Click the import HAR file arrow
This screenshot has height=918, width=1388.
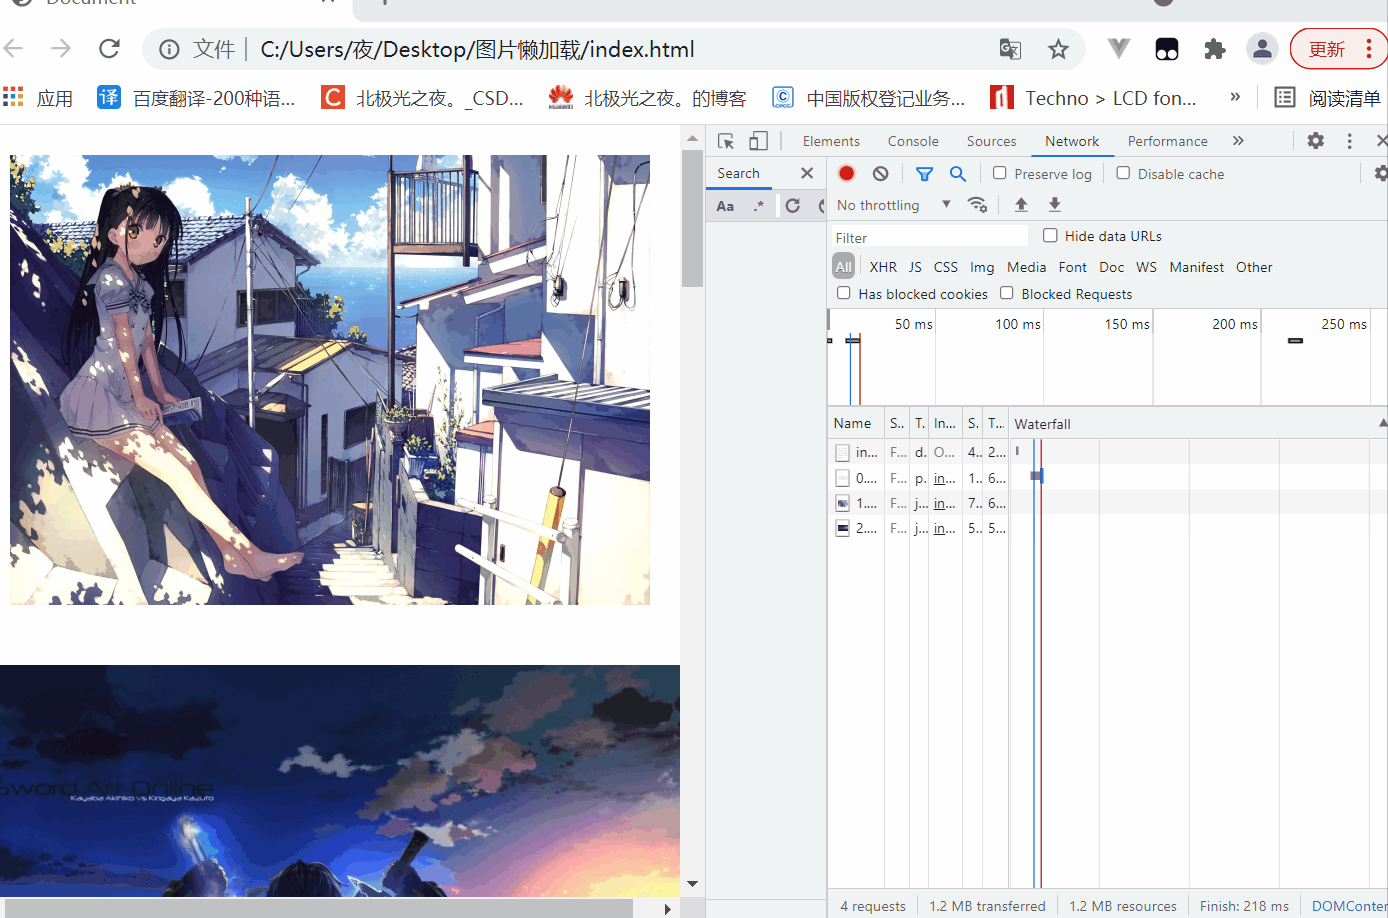pyautogui.click(x=1021, y=204)
